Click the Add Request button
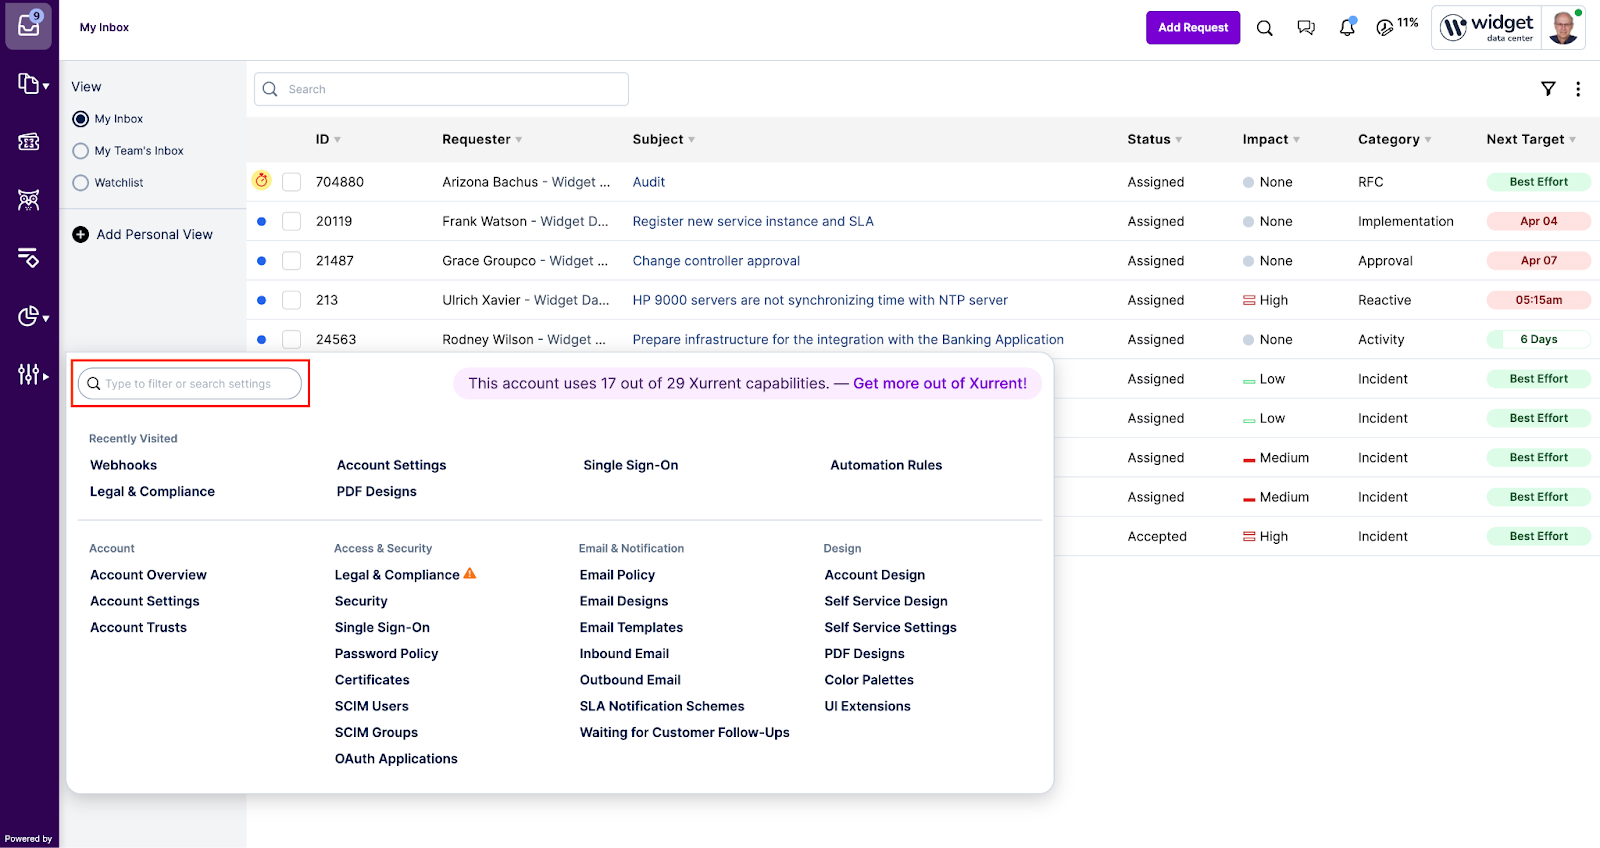Screen dimensions: 1600x848 (x=1193, y=28)
